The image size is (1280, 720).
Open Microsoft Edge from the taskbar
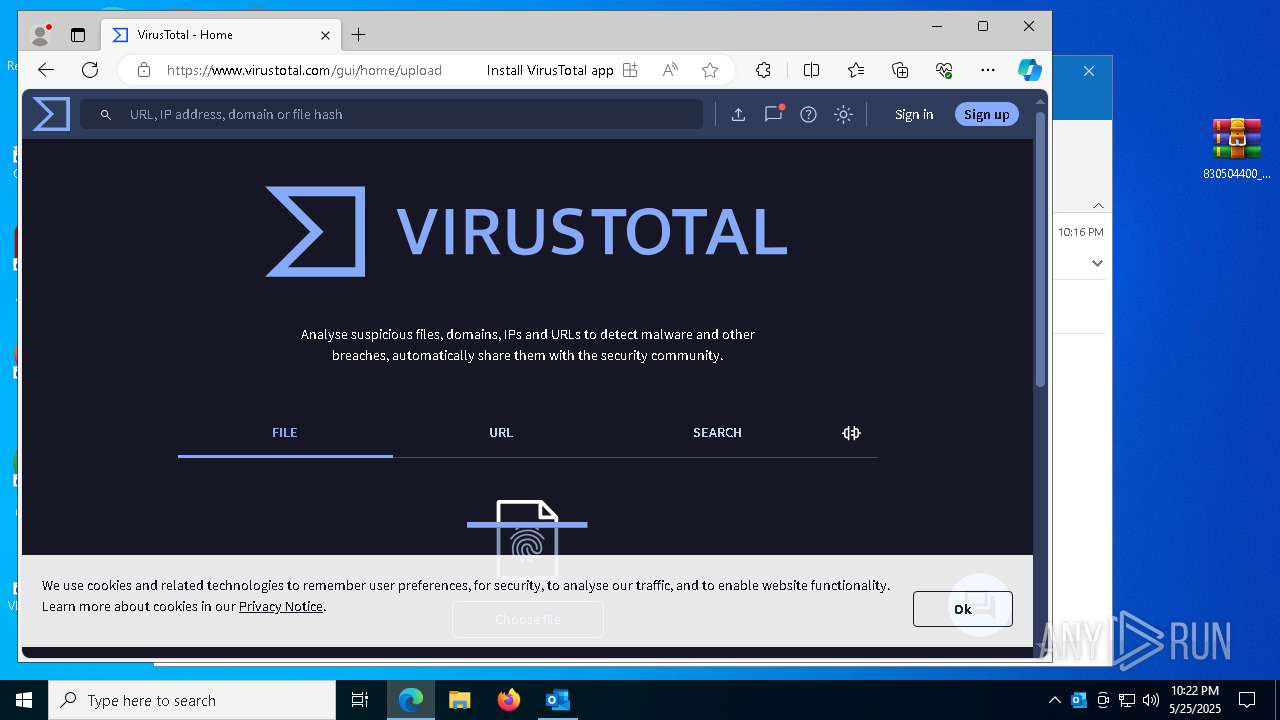tap(411, 700)
